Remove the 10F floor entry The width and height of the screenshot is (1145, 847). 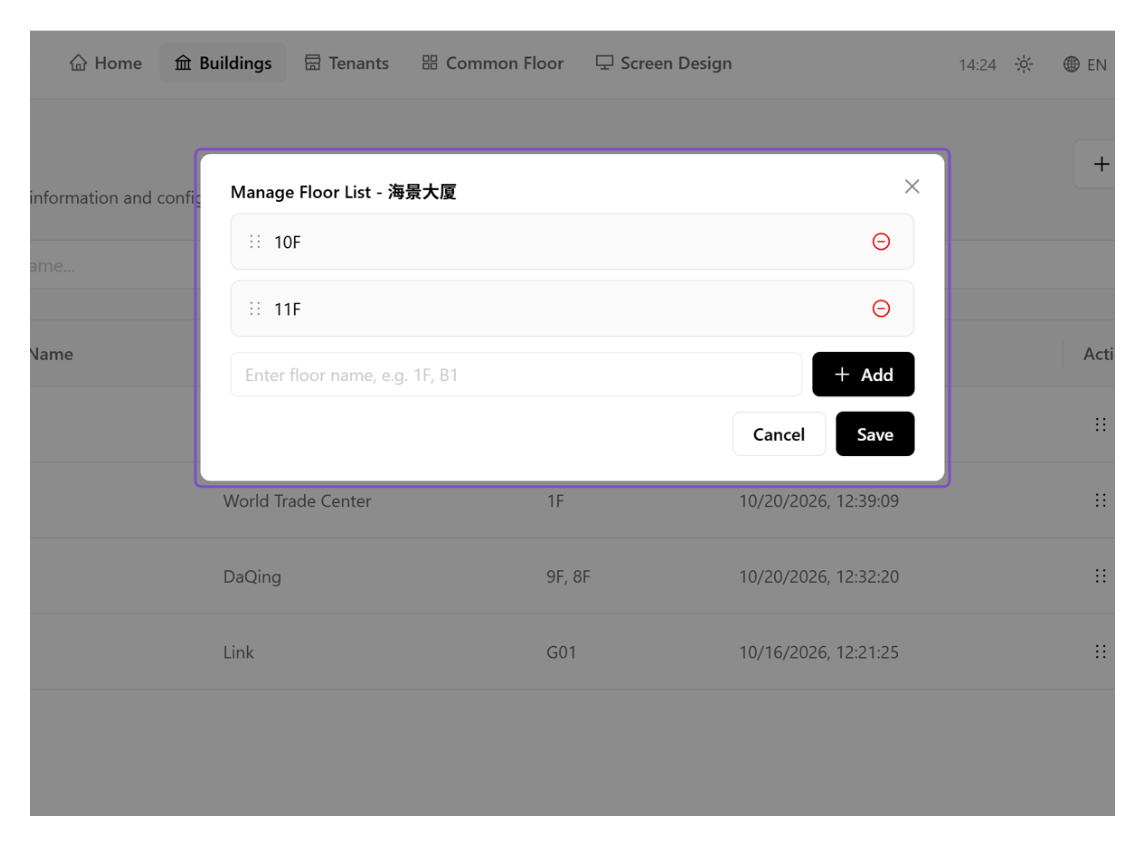coord(881,242)
